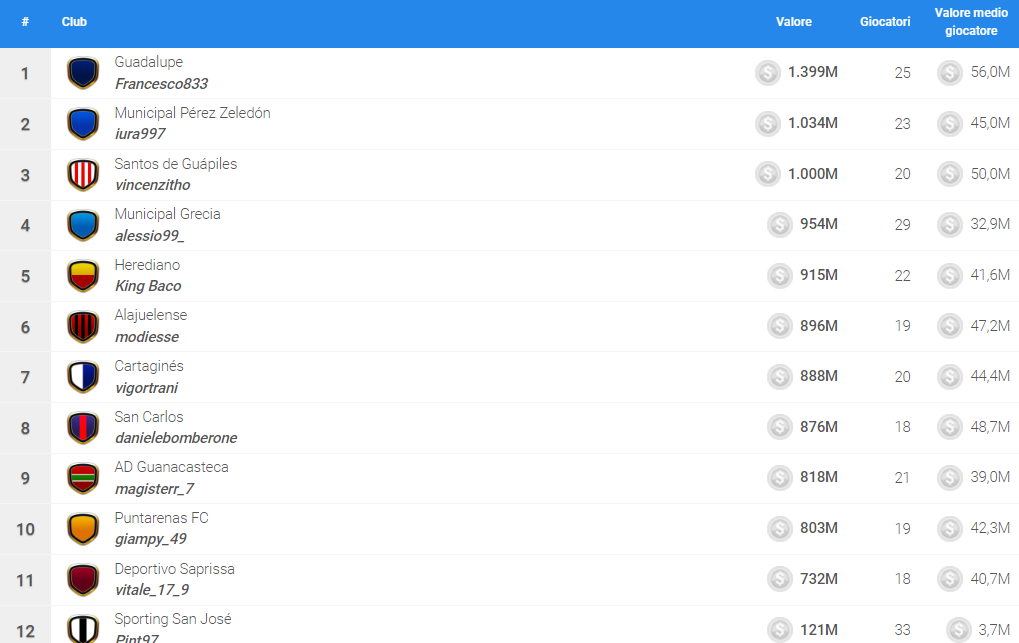Image resolution: width=1019 pixels, height=643 pixels.
Task: Click the Alajuelense red-black striped crest
Action: pyautogui.click(x=82, y=327)
